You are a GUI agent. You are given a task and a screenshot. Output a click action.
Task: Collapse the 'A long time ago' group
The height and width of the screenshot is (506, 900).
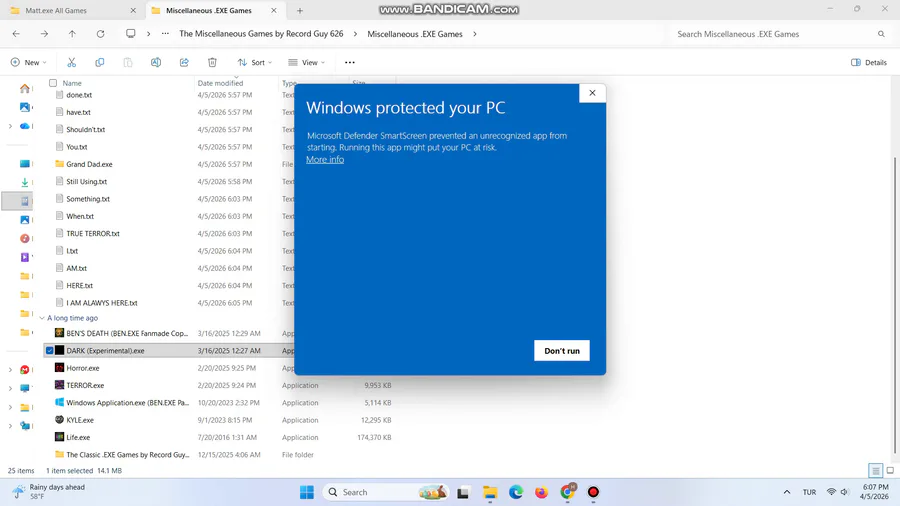pos(42,318)
